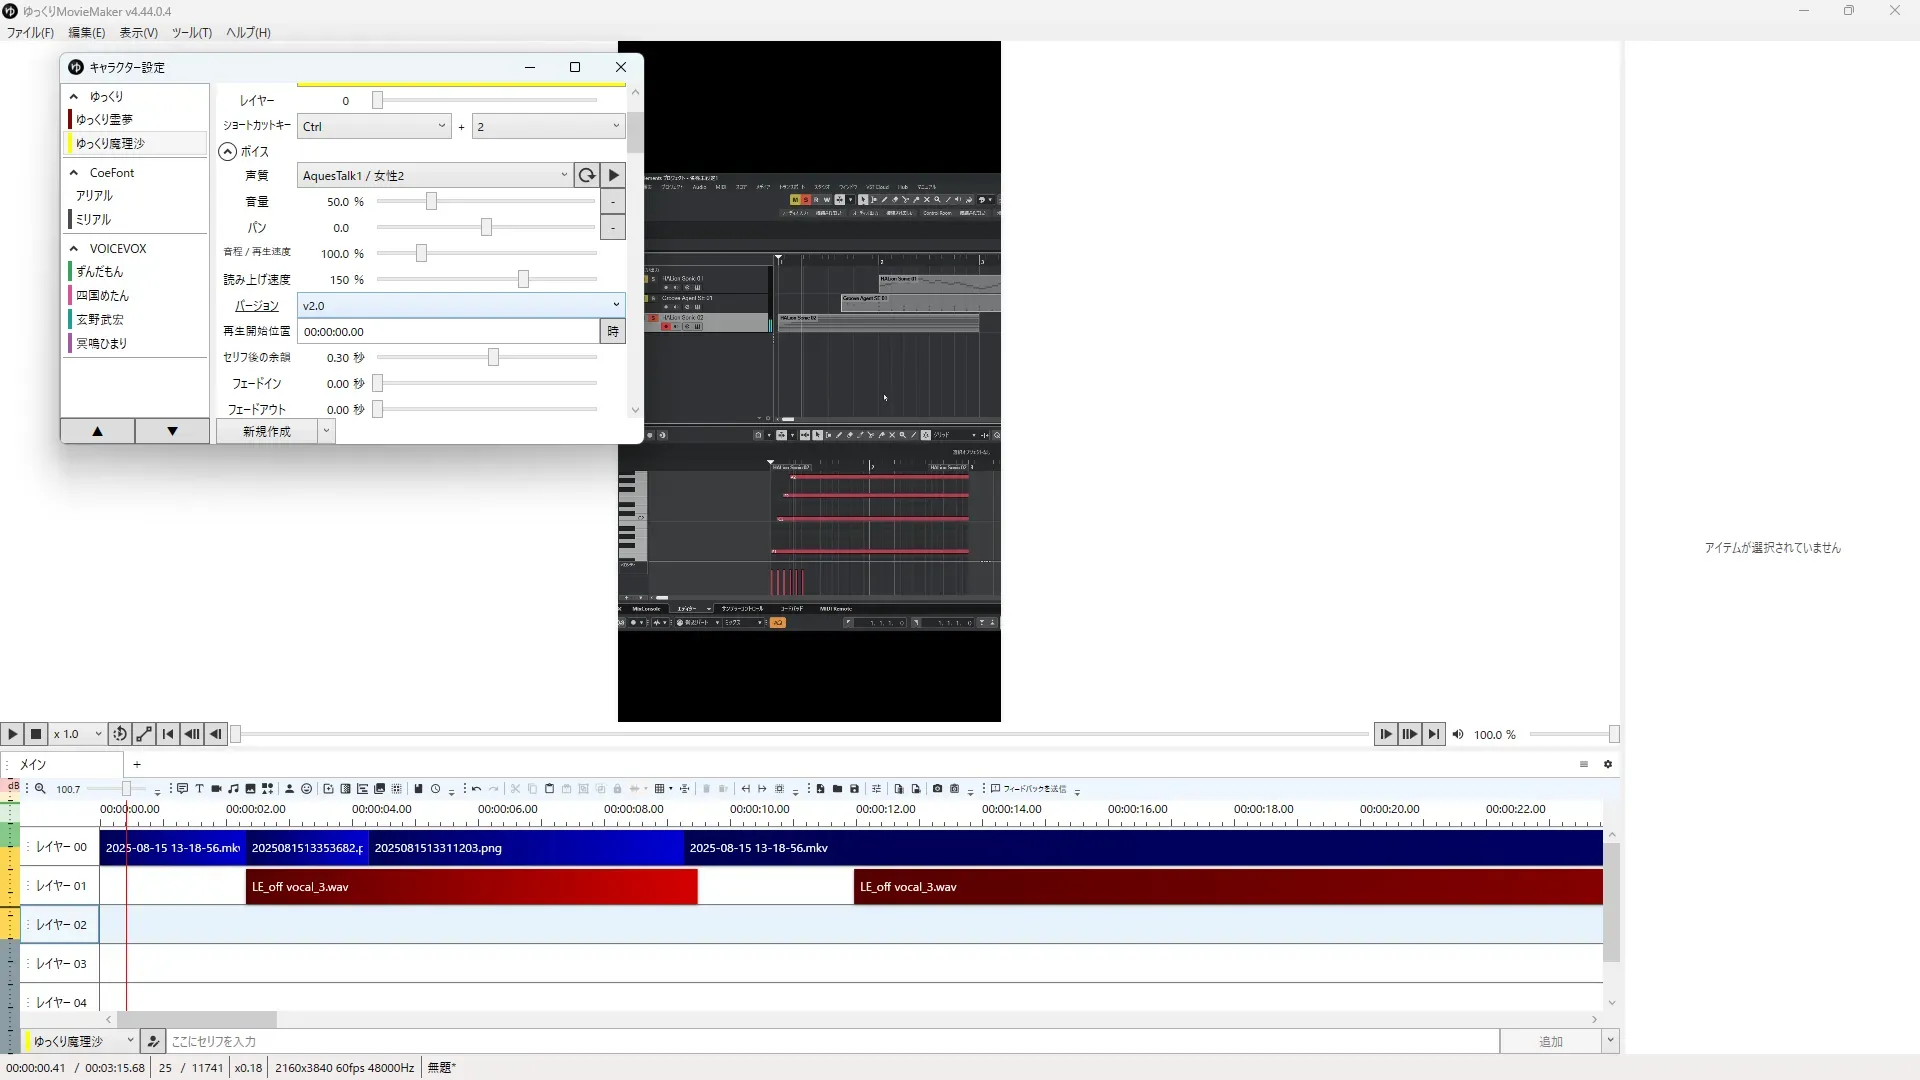Collapse the CoeFont character group

click(x=74, y=173)
